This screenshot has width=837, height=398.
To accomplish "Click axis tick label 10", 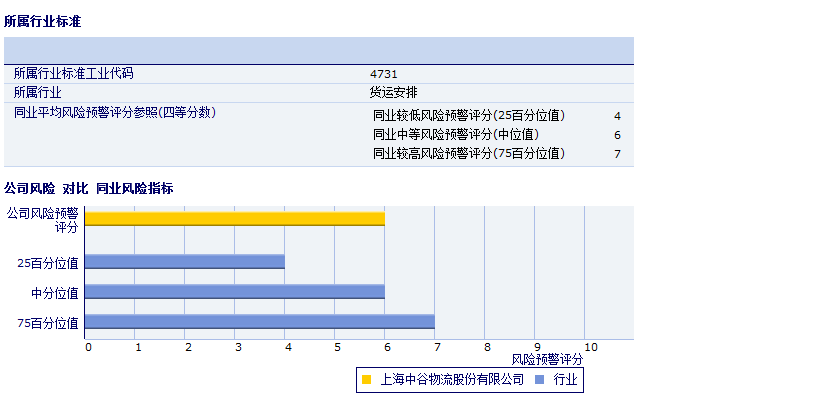I will 590,347.
